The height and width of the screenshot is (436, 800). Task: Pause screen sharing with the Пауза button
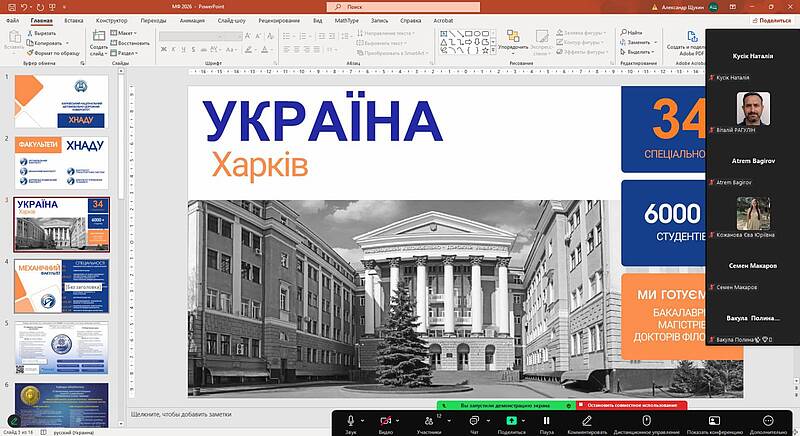click(x=546, y=421)
